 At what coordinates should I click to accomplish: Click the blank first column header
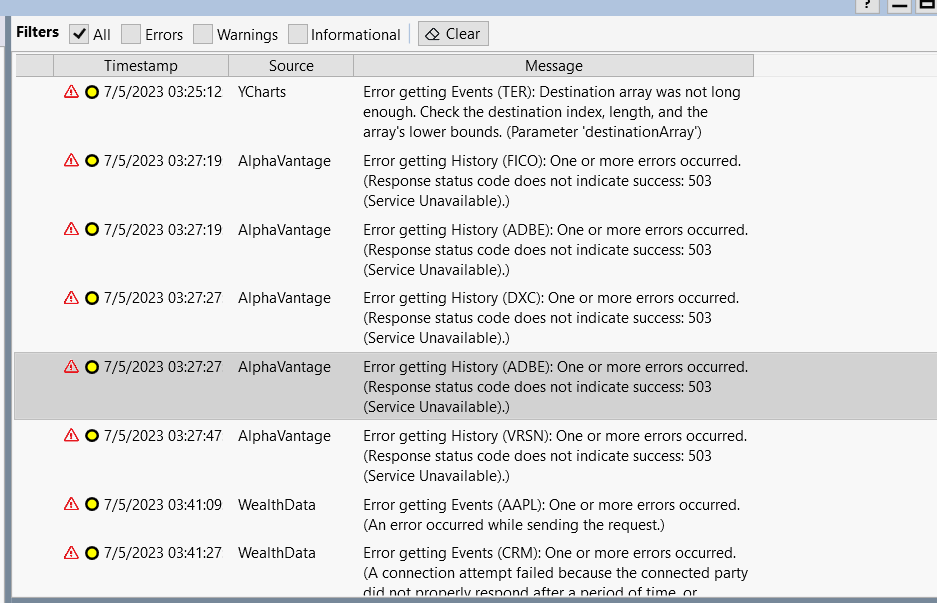(x=34, y=66)
